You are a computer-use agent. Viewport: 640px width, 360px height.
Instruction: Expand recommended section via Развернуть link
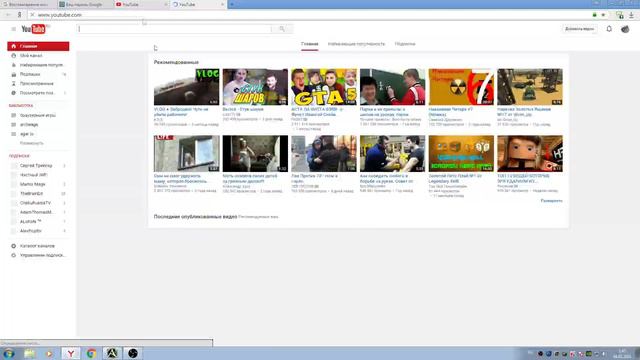point(551,201)
